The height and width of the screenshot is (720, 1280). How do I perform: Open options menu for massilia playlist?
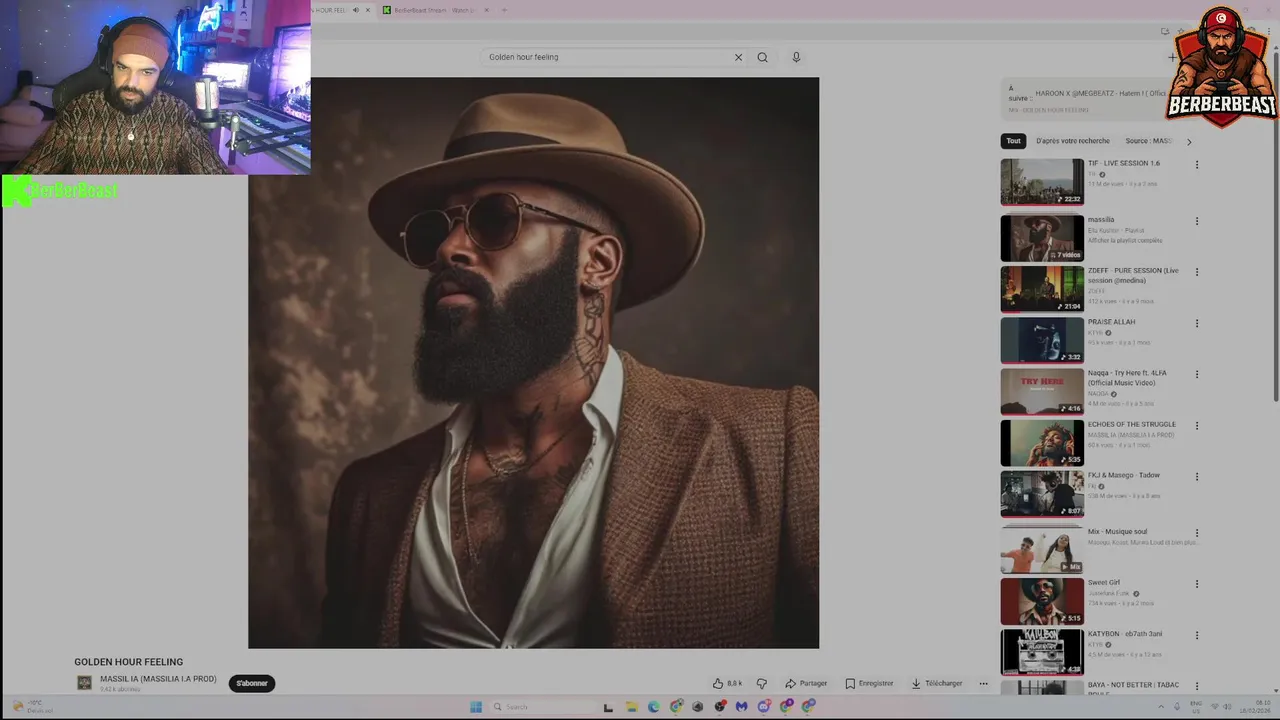(1196, 221)
